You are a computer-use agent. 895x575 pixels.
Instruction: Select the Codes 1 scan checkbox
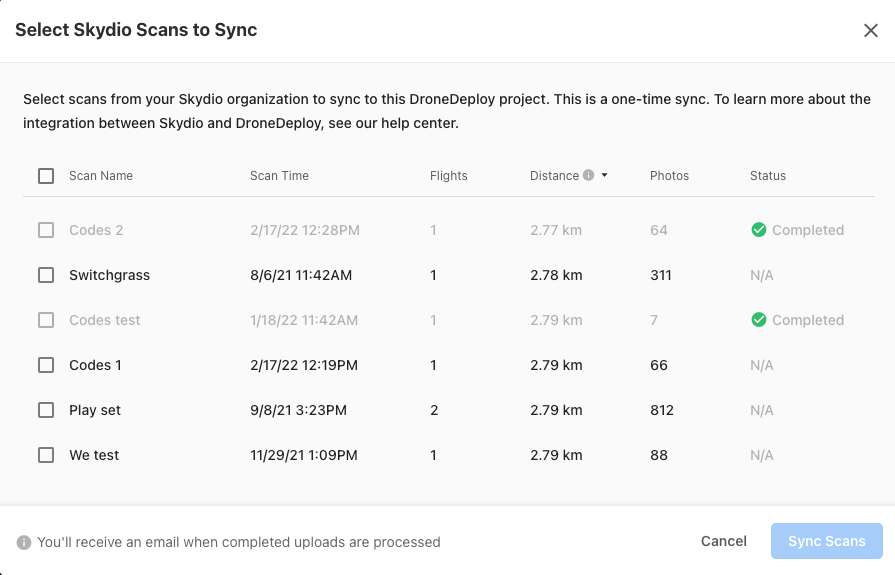click(x=46, y=365)
